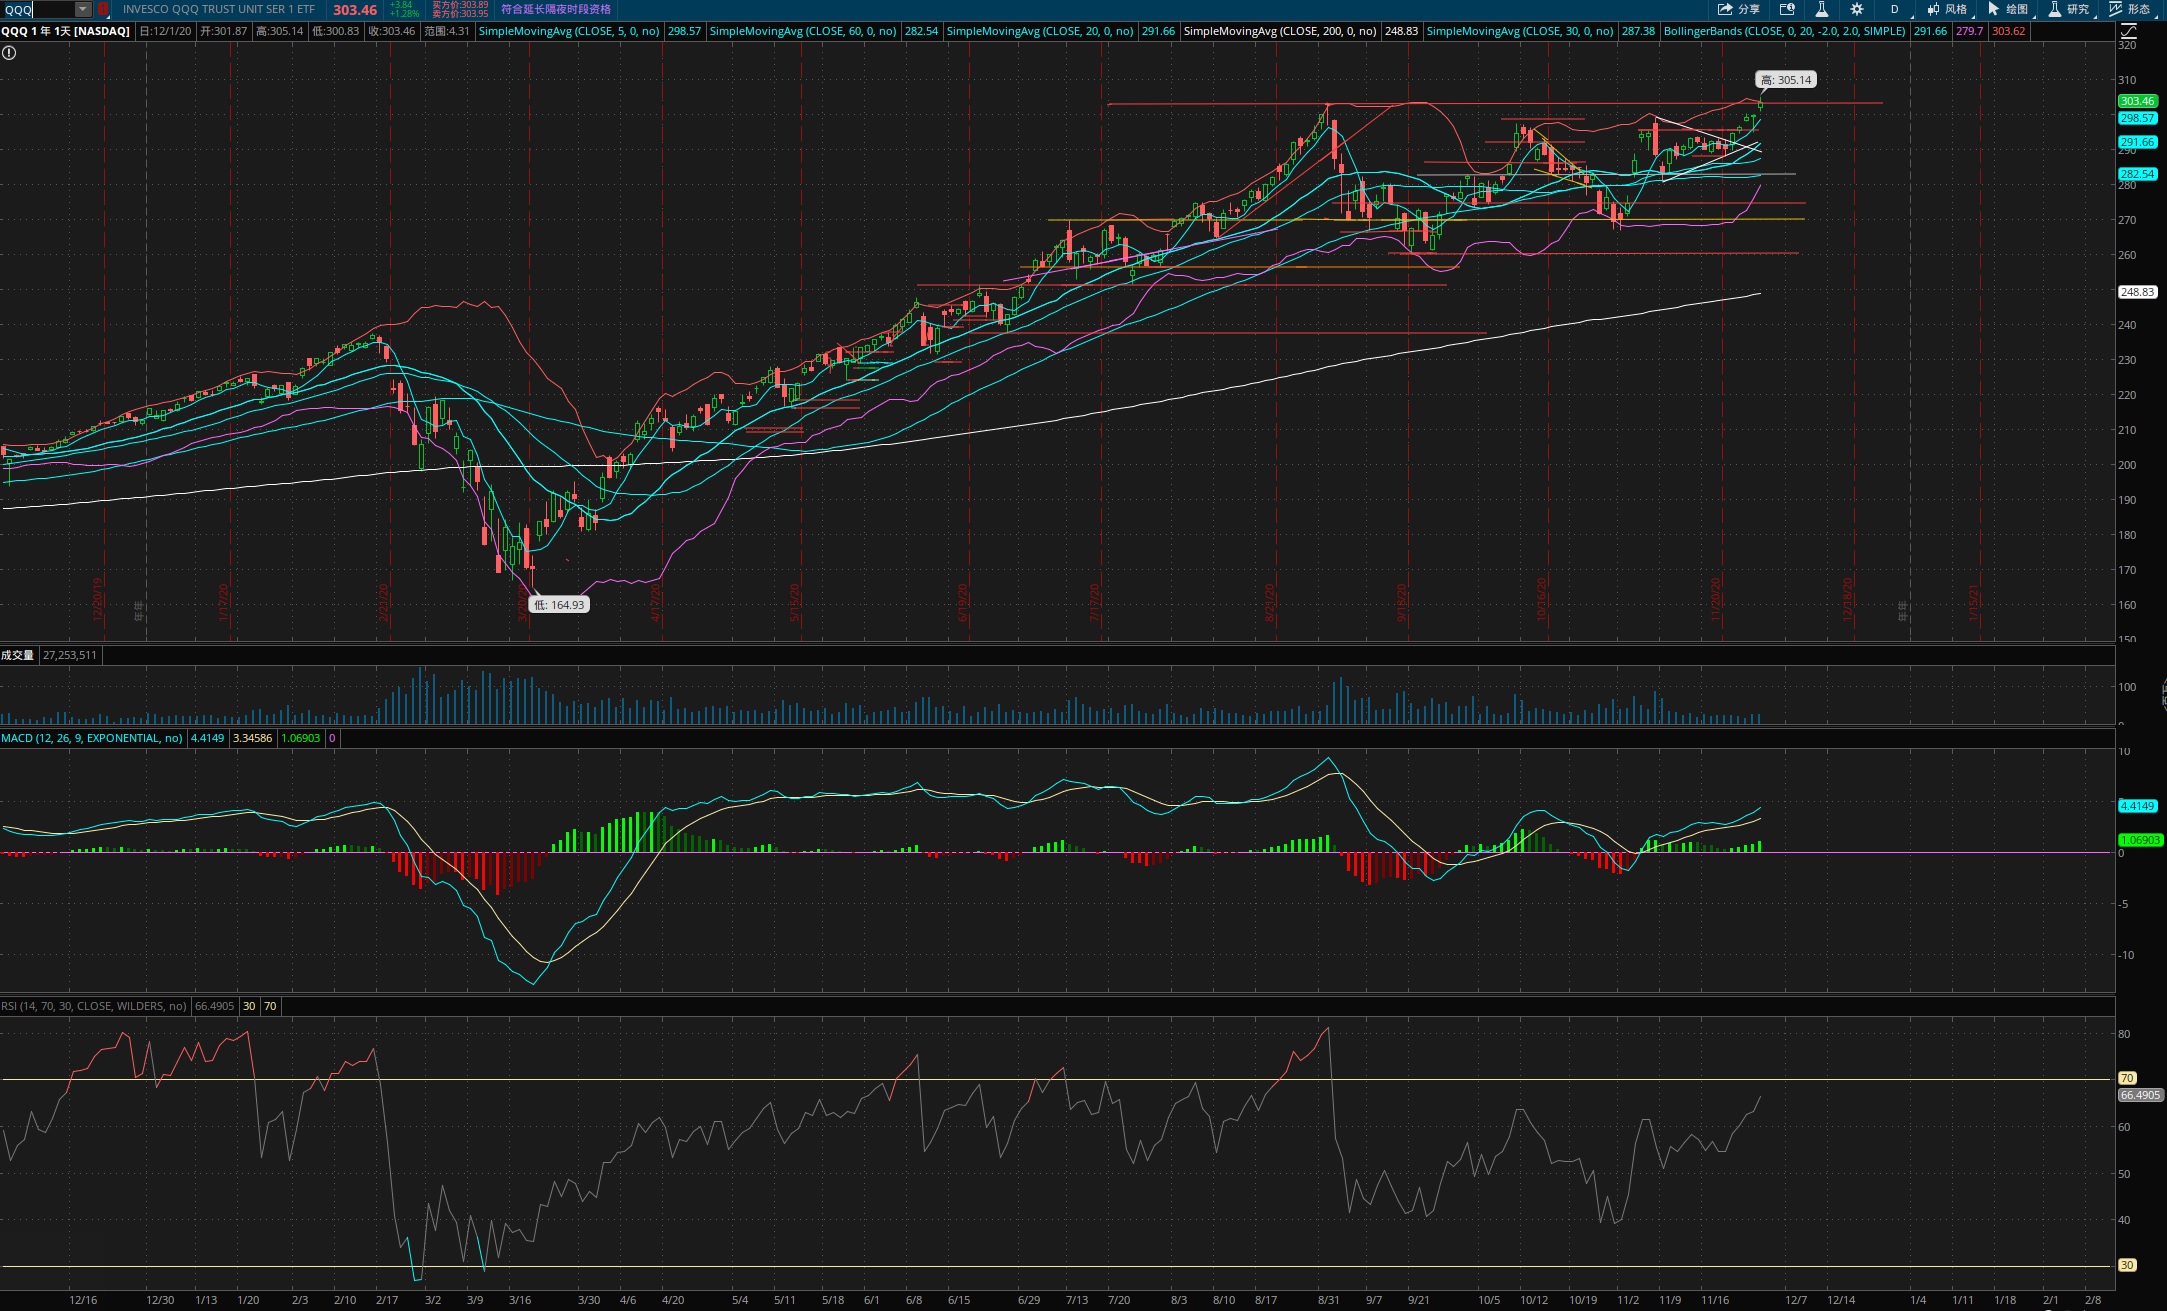Viewport: 2167px width, 1311px height.
Task: Click the green 1.06903 MACD axis tag
Action: tap(2140, 840)
